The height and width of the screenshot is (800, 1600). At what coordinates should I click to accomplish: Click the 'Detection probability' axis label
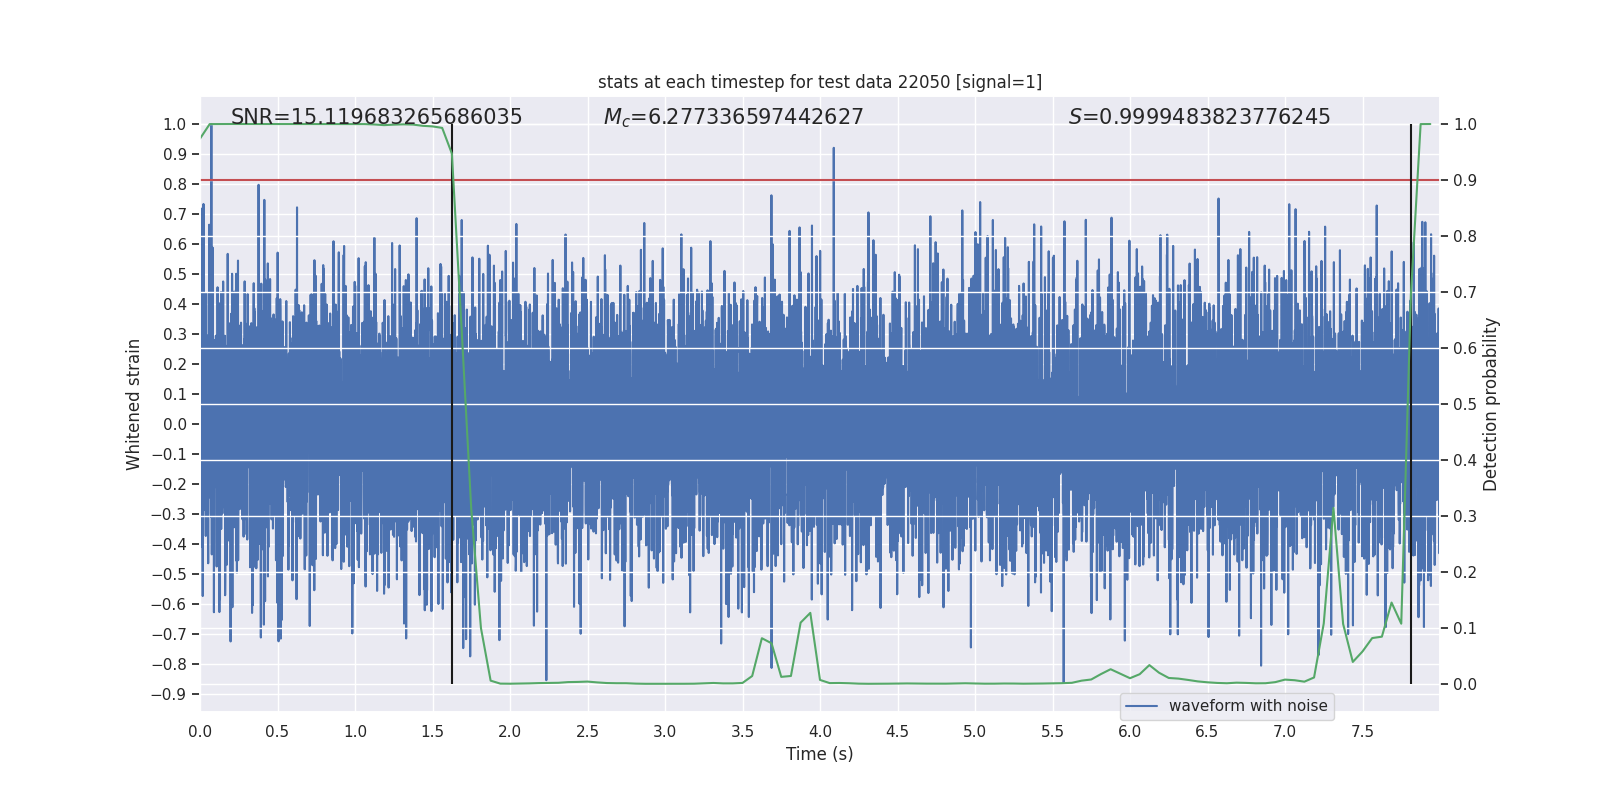[1491, 404]
